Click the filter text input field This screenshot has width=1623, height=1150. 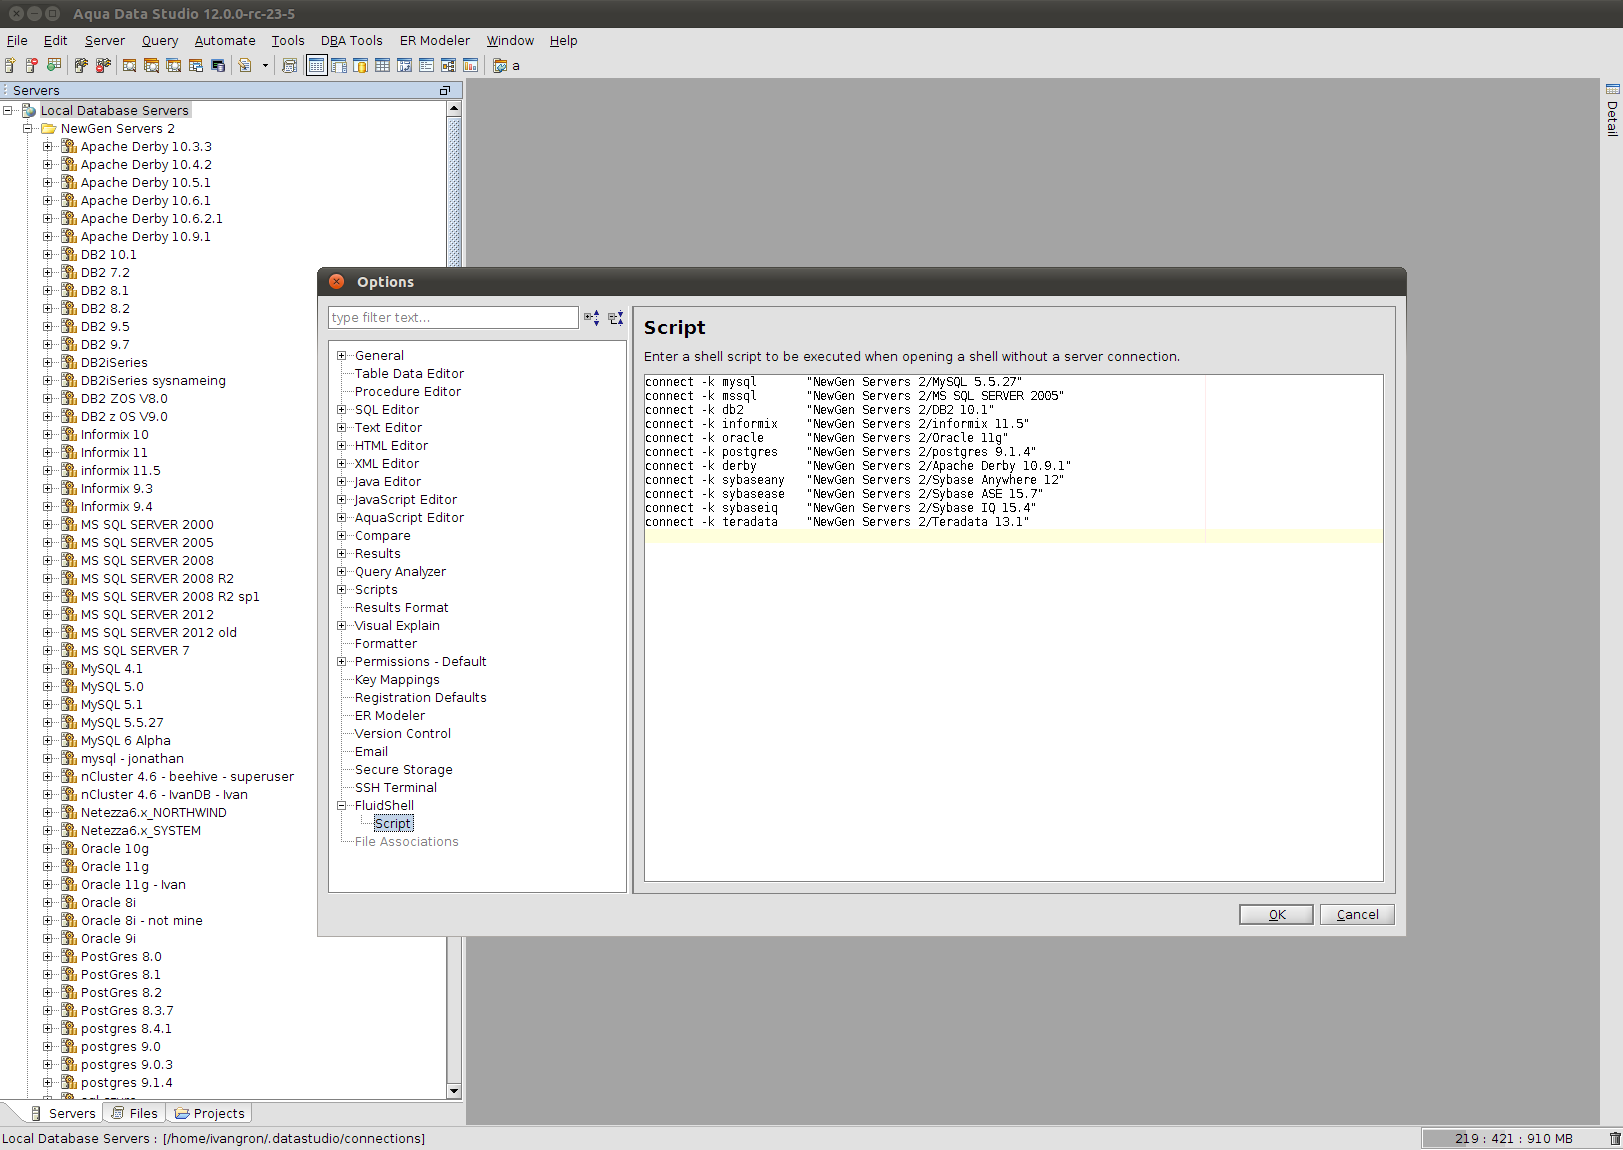pyautogui.click(x=453, y=317)
